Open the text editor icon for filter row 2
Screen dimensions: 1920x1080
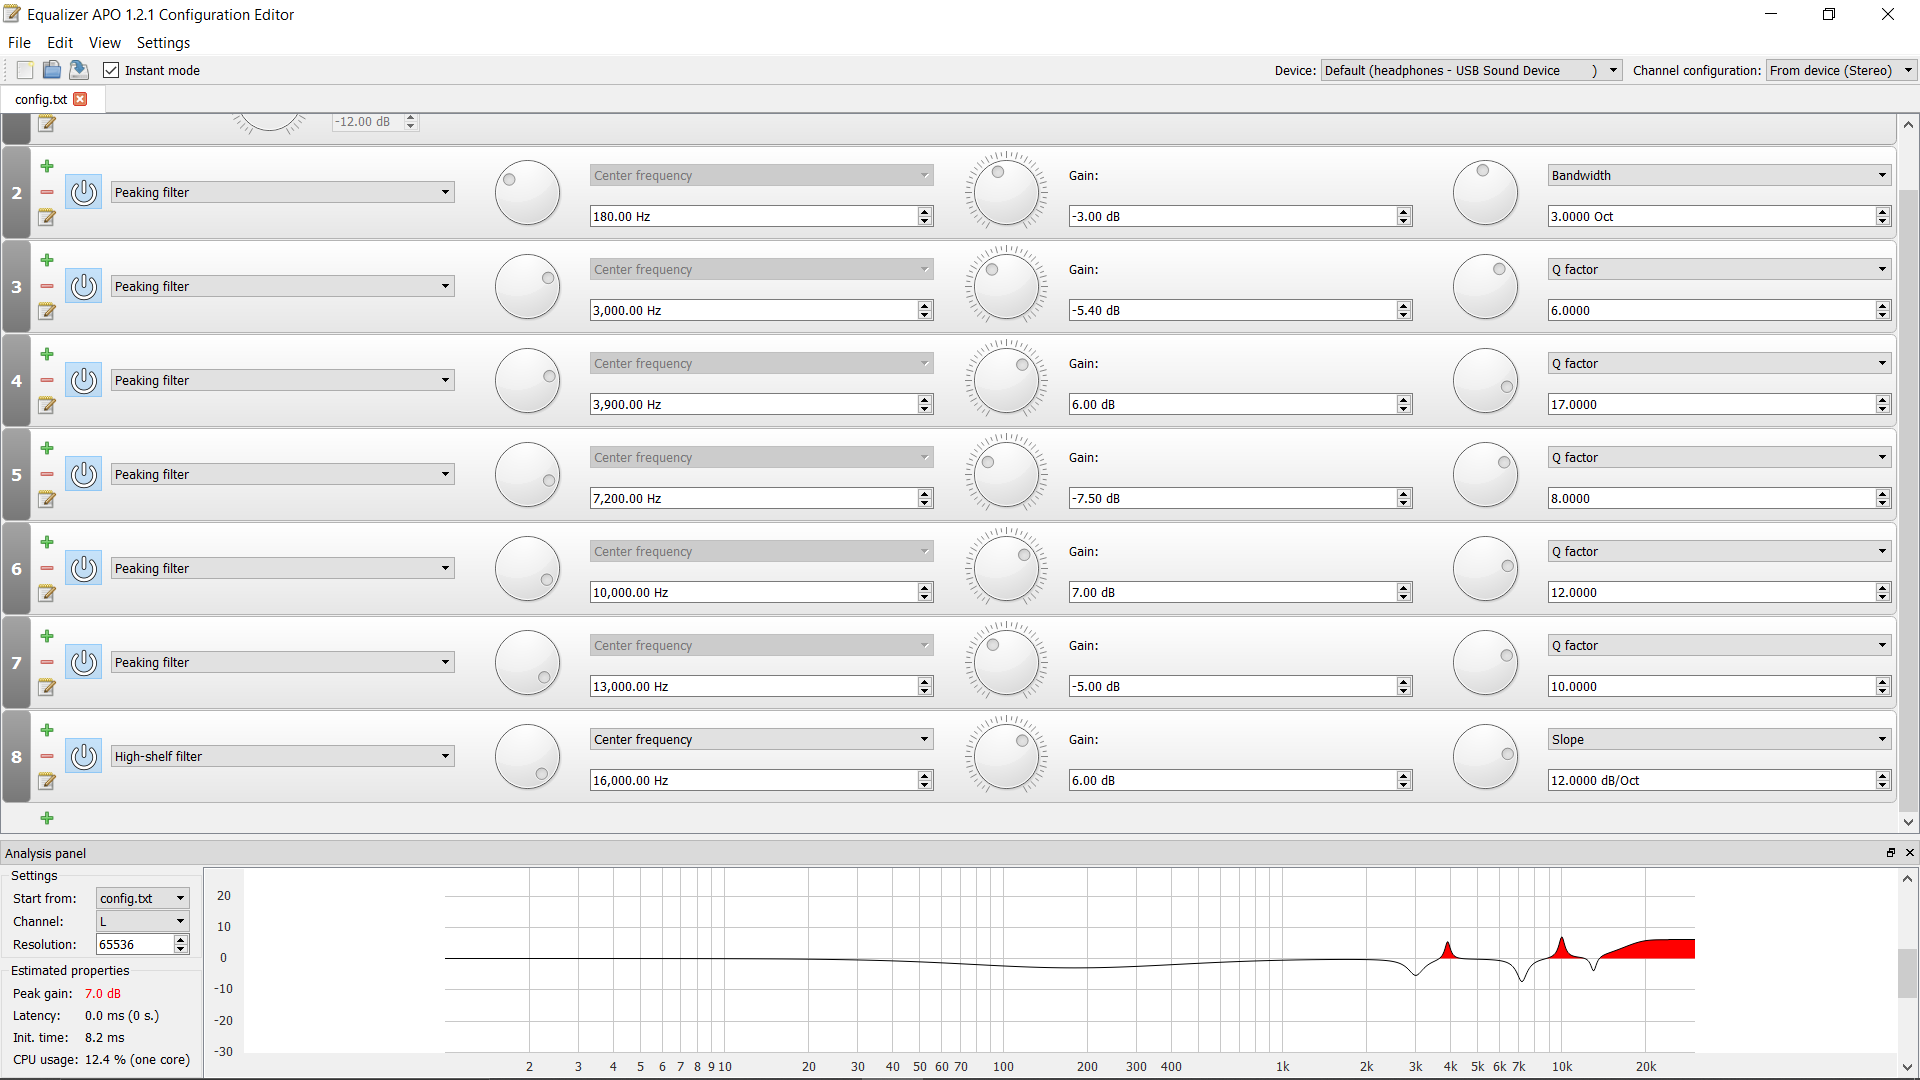tap(47, 217)
